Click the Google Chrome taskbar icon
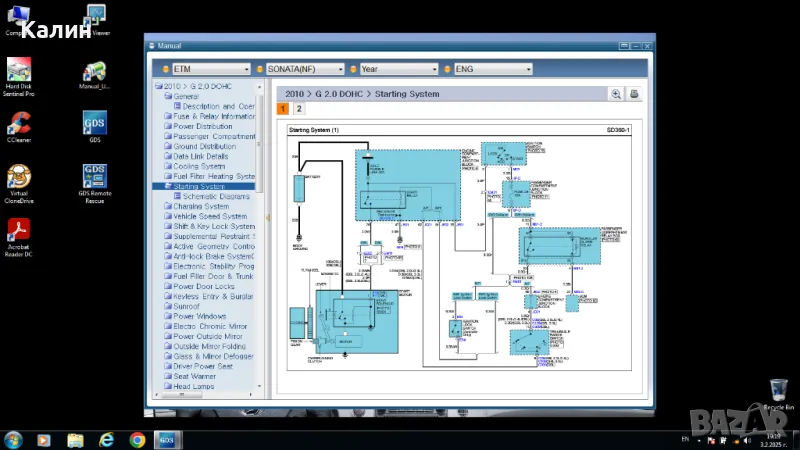Screen dimensions: 800x450 point(137,439)
